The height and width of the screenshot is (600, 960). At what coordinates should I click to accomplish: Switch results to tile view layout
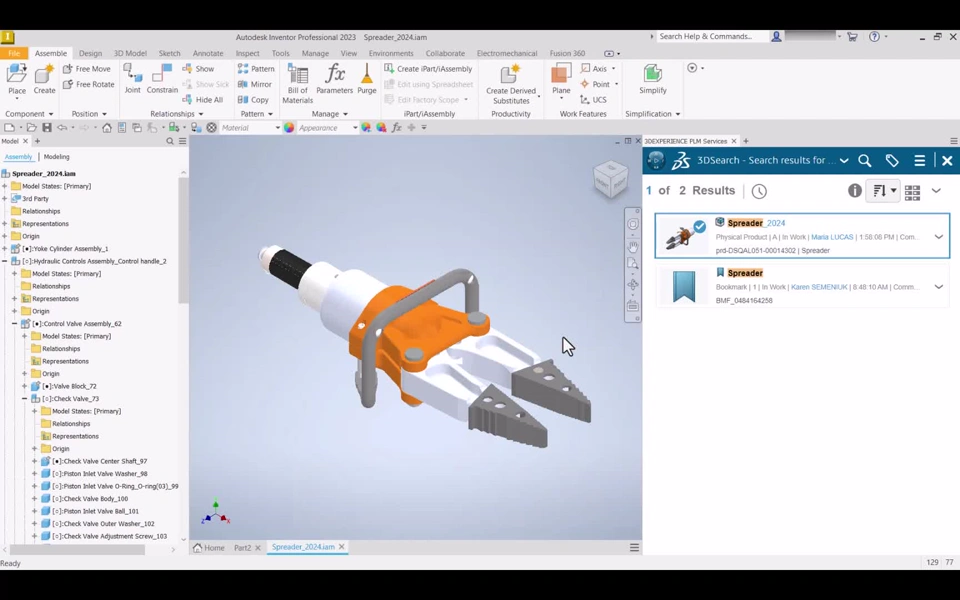pyautogui.click(x=912, y=191)
